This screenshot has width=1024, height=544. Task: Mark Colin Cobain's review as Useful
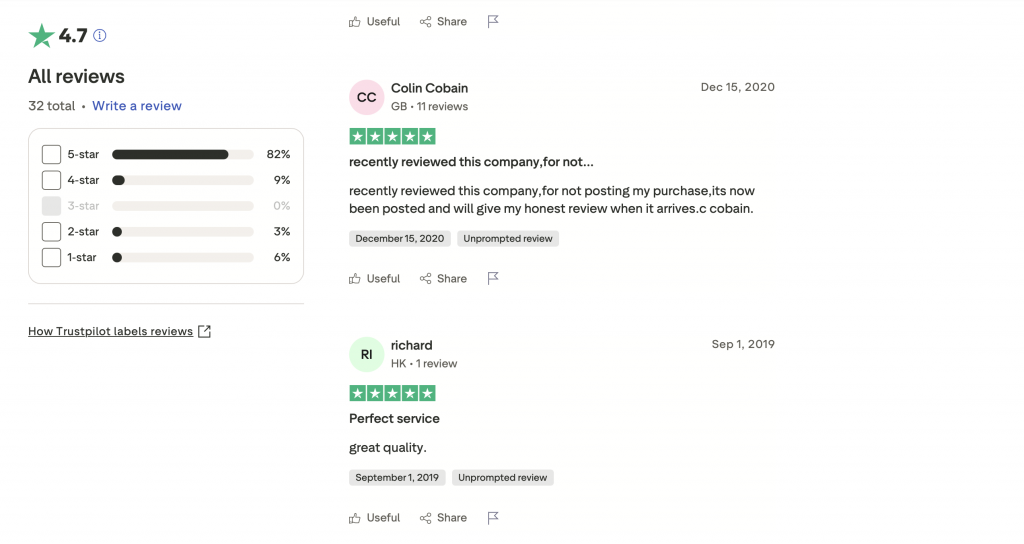point(375,279)
